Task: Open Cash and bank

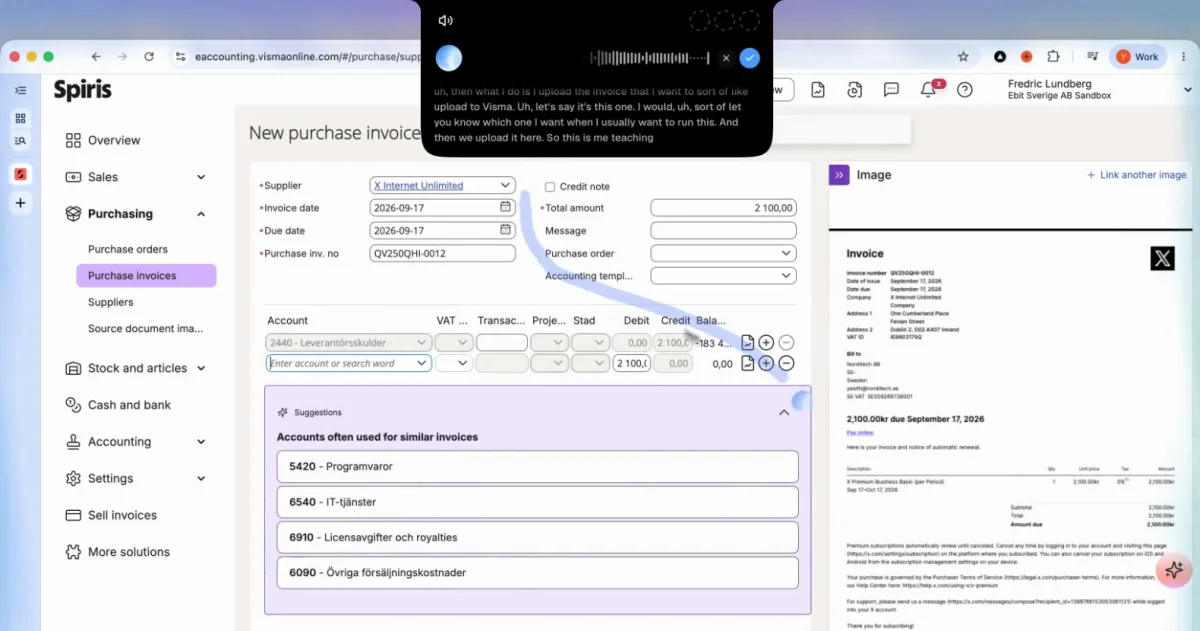Action: pos(129,405)
